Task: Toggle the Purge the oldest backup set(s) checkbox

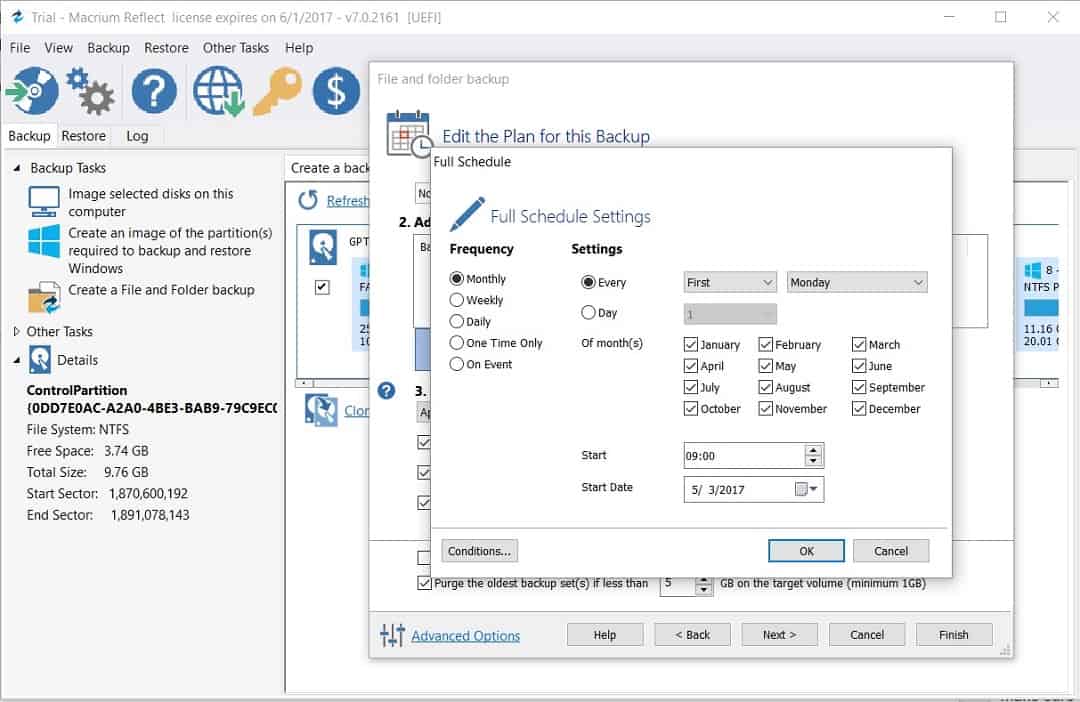Action: [x=424, y=583]
